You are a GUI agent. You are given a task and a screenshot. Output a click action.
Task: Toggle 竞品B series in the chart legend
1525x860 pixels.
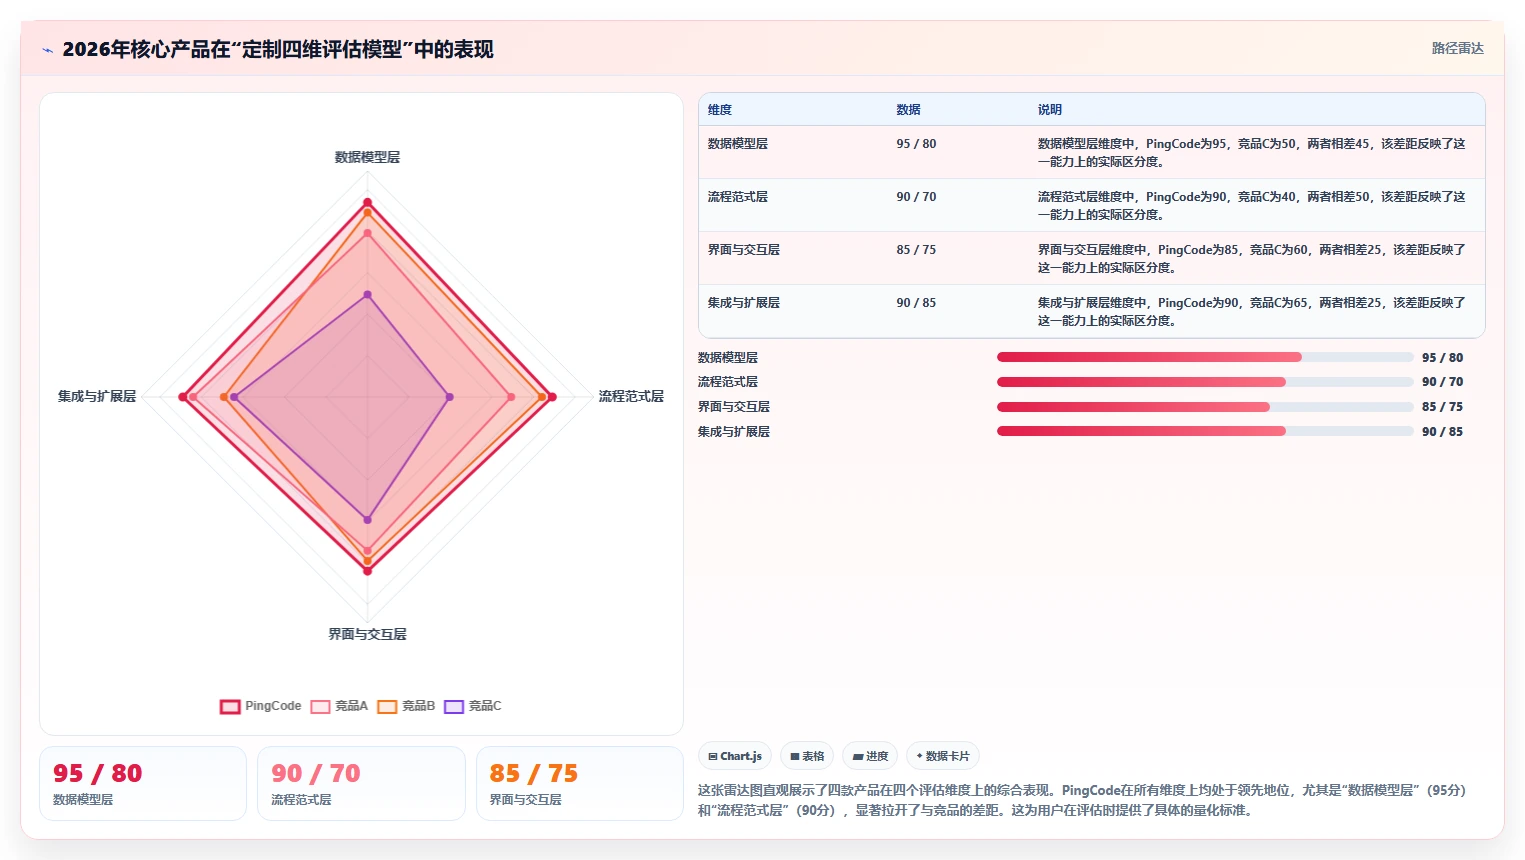coord(407,706)
